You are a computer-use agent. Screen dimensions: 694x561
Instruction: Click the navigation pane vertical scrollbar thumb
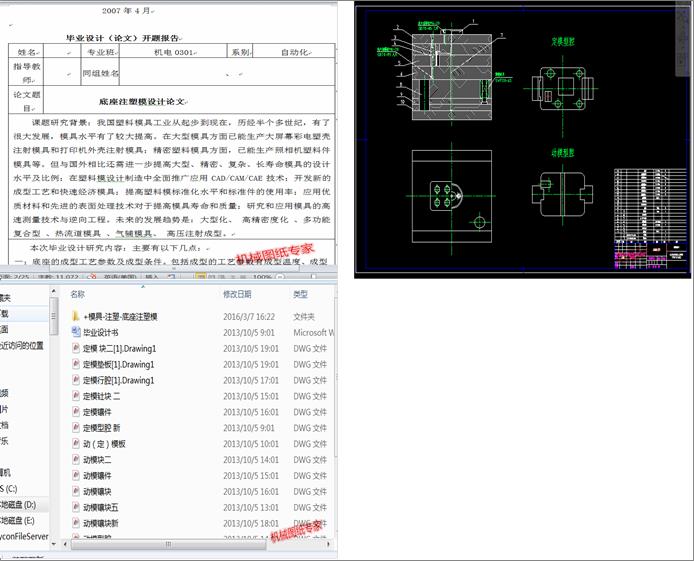54,316
